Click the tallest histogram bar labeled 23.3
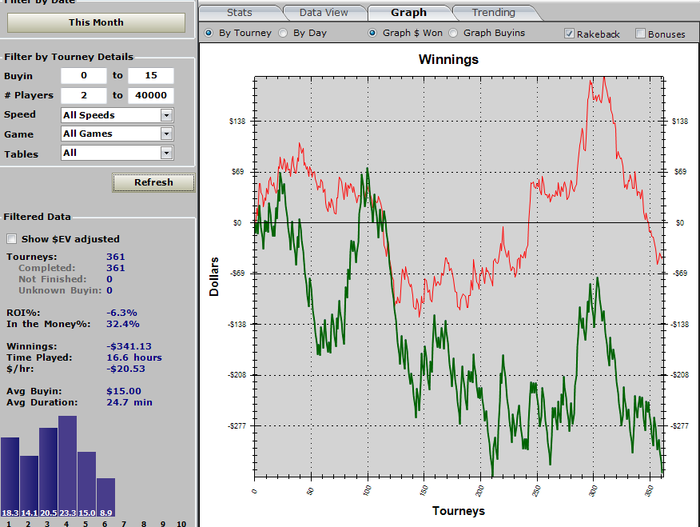This screenshot has height=527, width=700. 67,466
